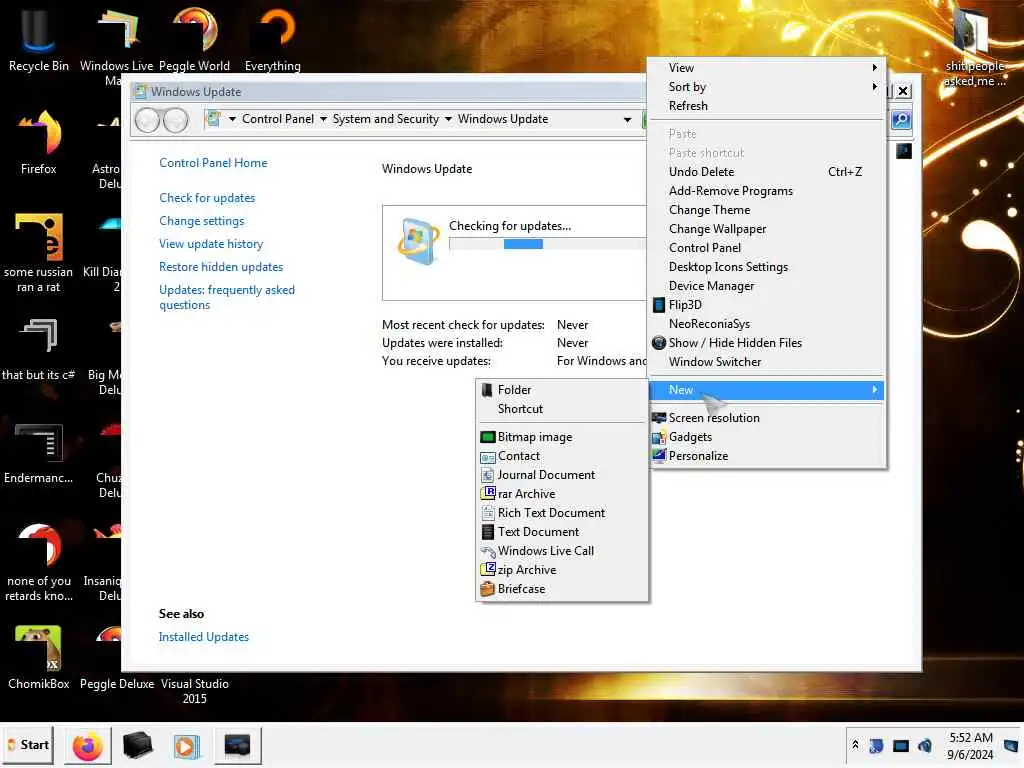Create a new Bitmap image
This screenshot has width=1024, height=768.
562,437
